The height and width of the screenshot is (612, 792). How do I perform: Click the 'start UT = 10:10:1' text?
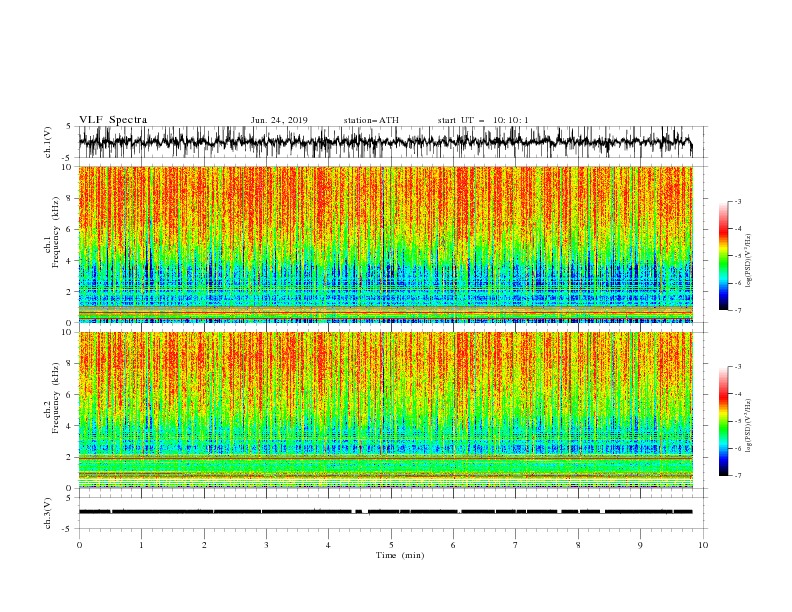click(482, 120)
